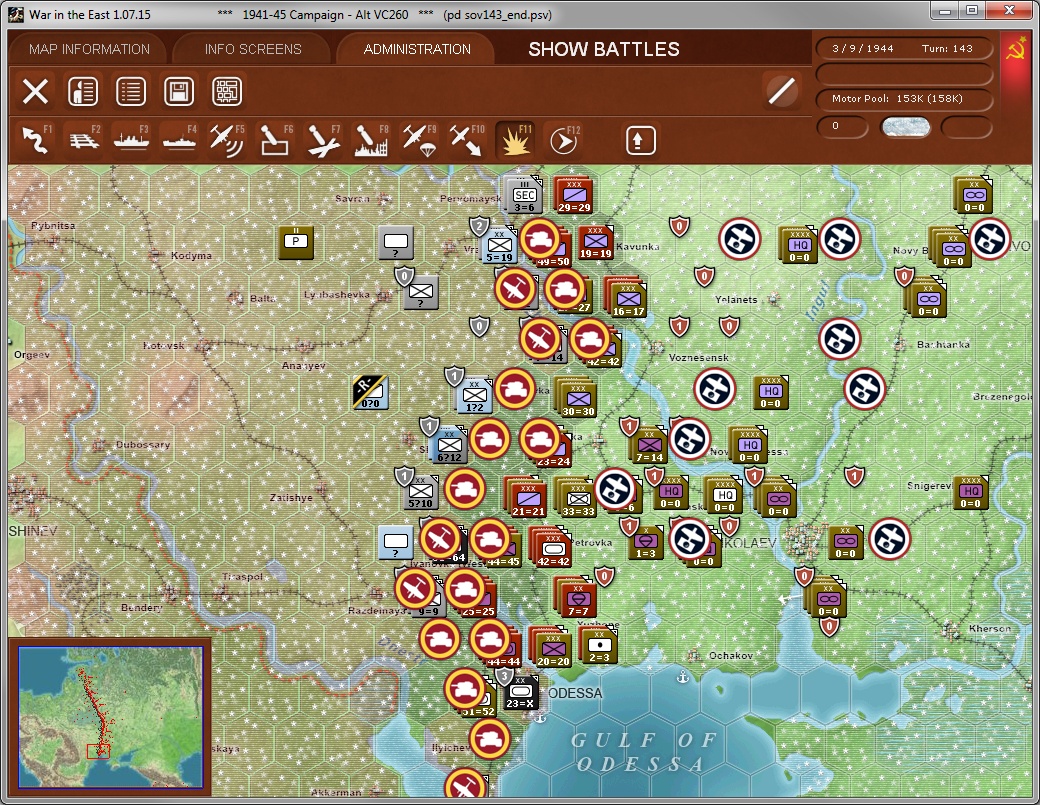Click the small field showing 0
1040x805 pixels.
[x=841, y=127]
